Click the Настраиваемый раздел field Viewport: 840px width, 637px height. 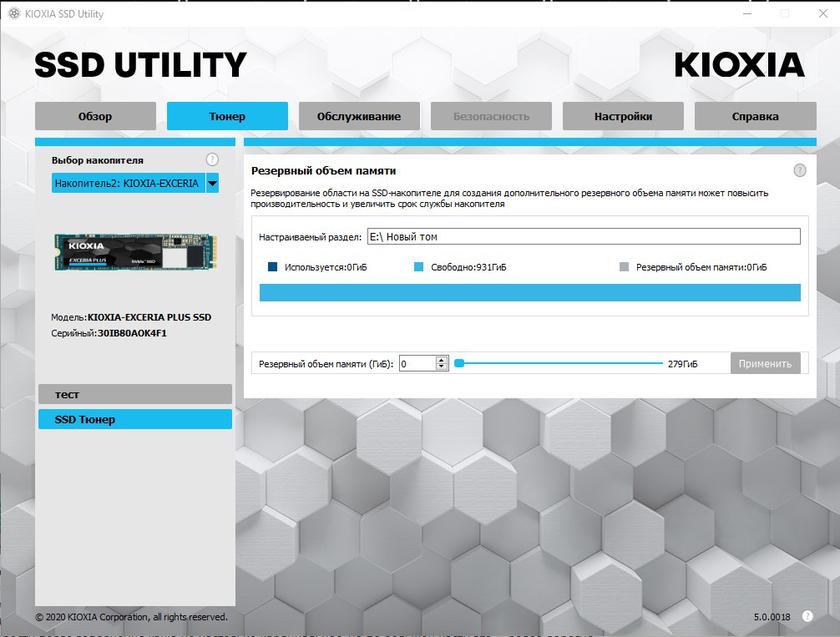[x=583, y=237]
